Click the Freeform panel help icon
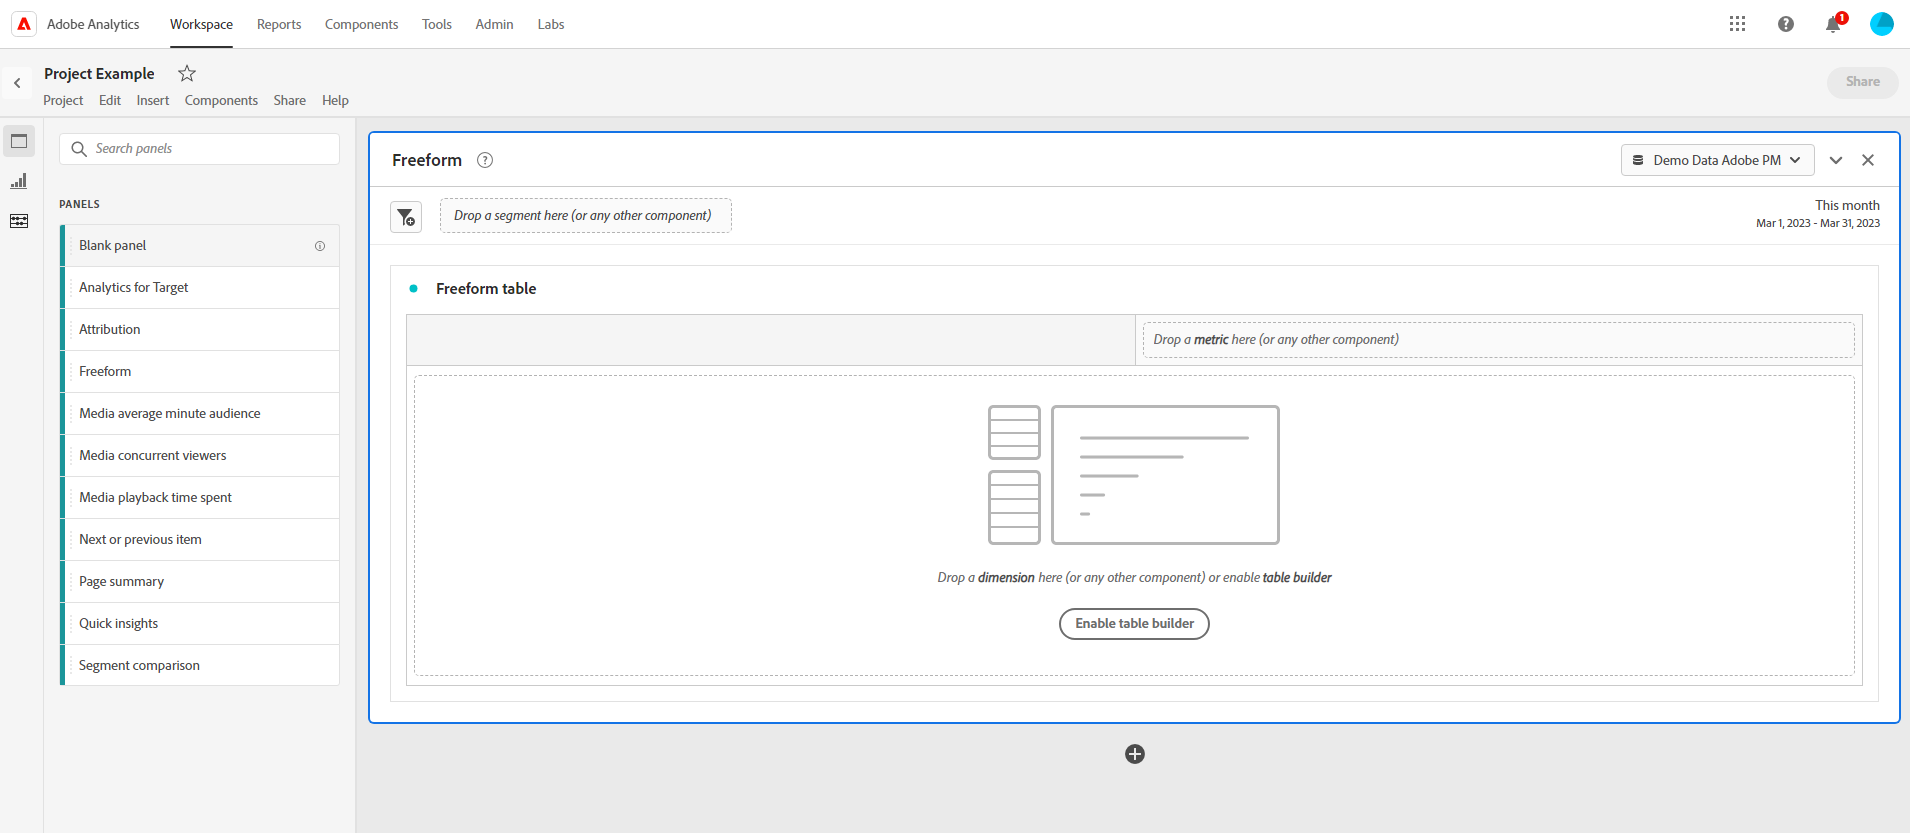The width and height of the screenshot is (1910, 833). (485, 160)
